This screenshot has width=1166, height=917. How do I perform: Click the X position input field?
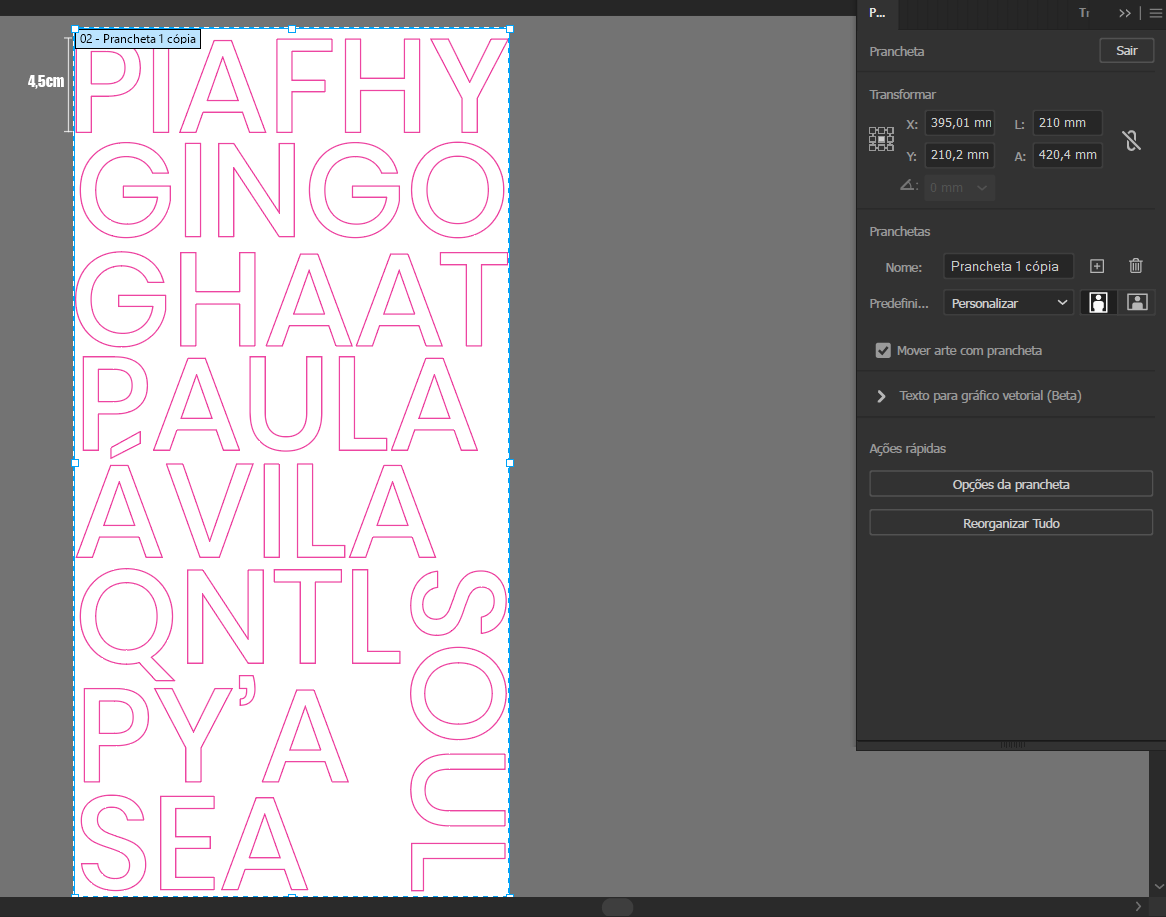point(958,124)
